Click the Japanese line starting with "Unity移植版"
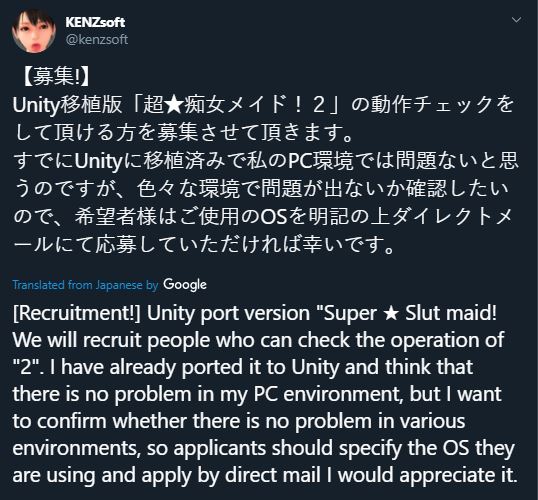 [264, 105]
